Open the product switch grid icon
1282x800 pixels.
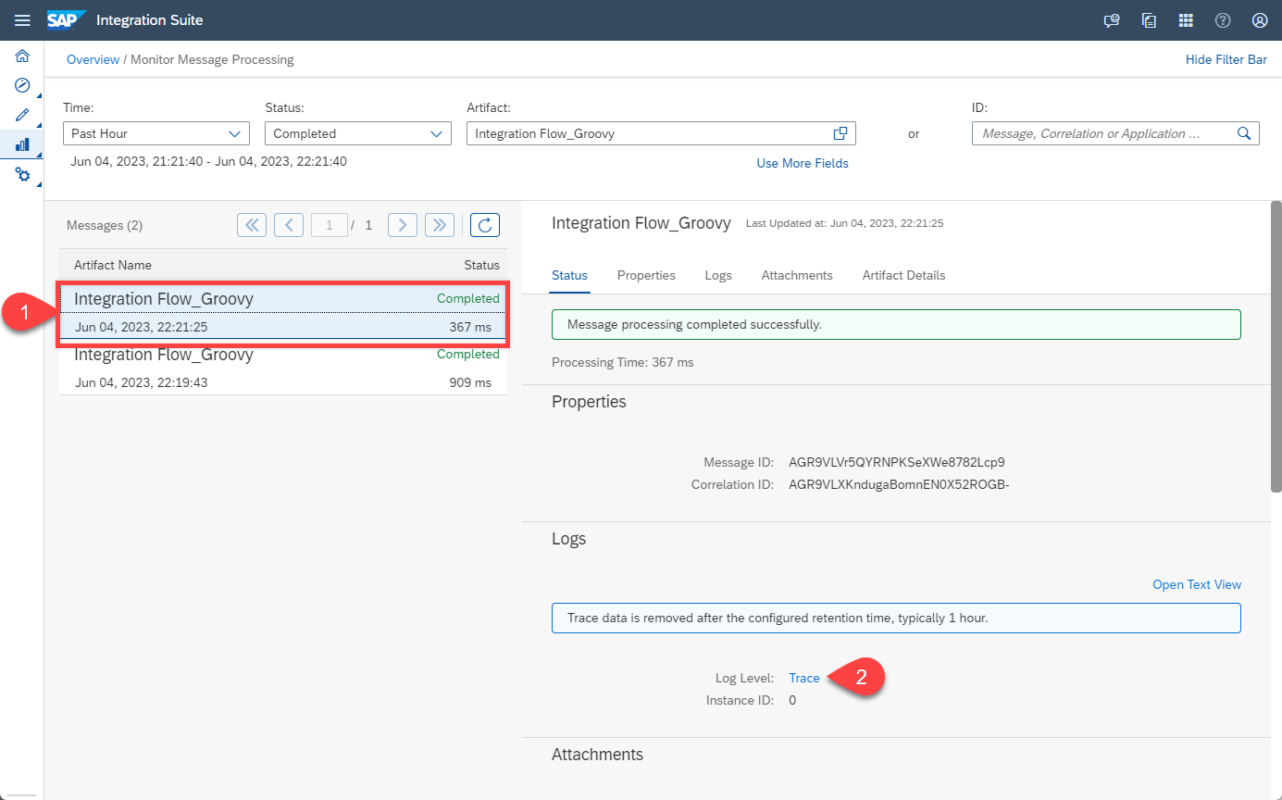[x=1186, y=20]
